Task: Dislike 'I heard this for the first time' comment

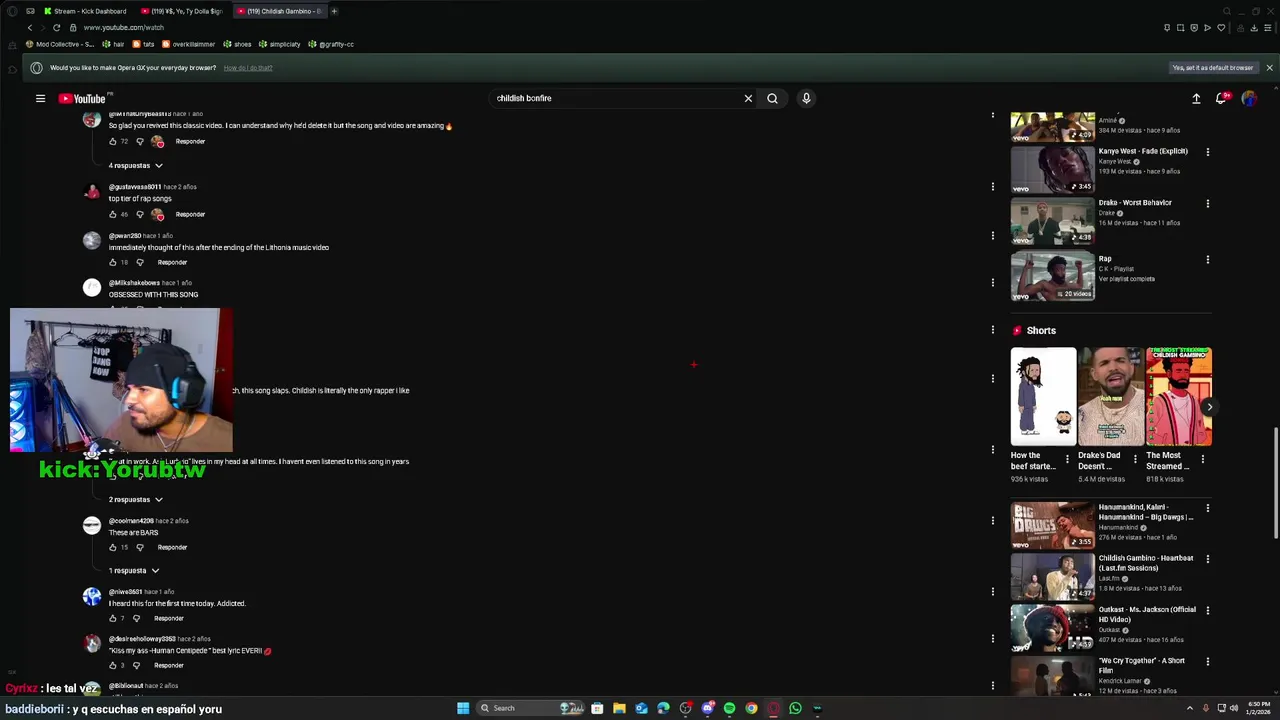Action: tap(136, 618)
